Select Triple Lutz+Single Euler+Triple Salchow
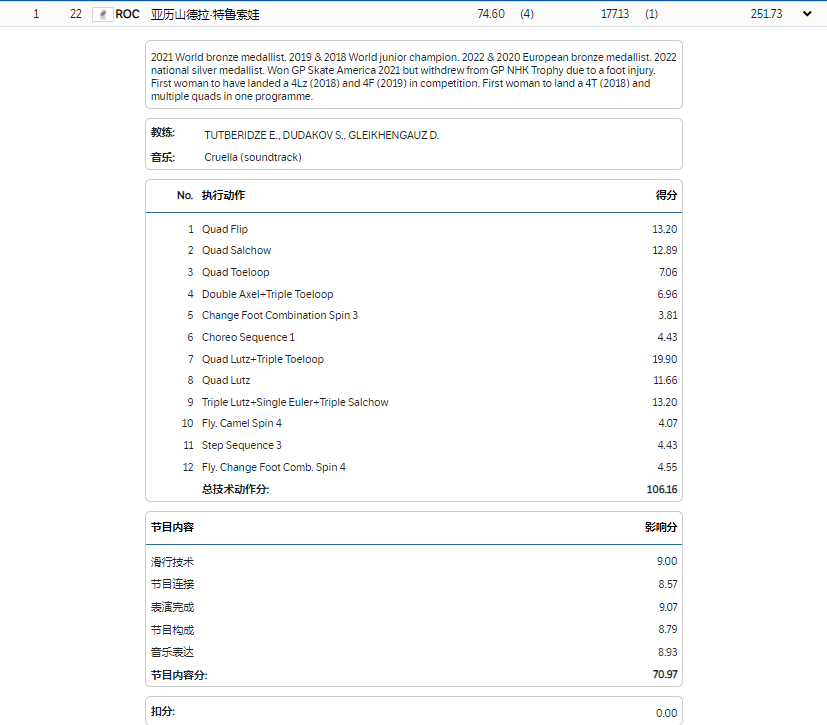The image size is (827, 725). (295, 402)
